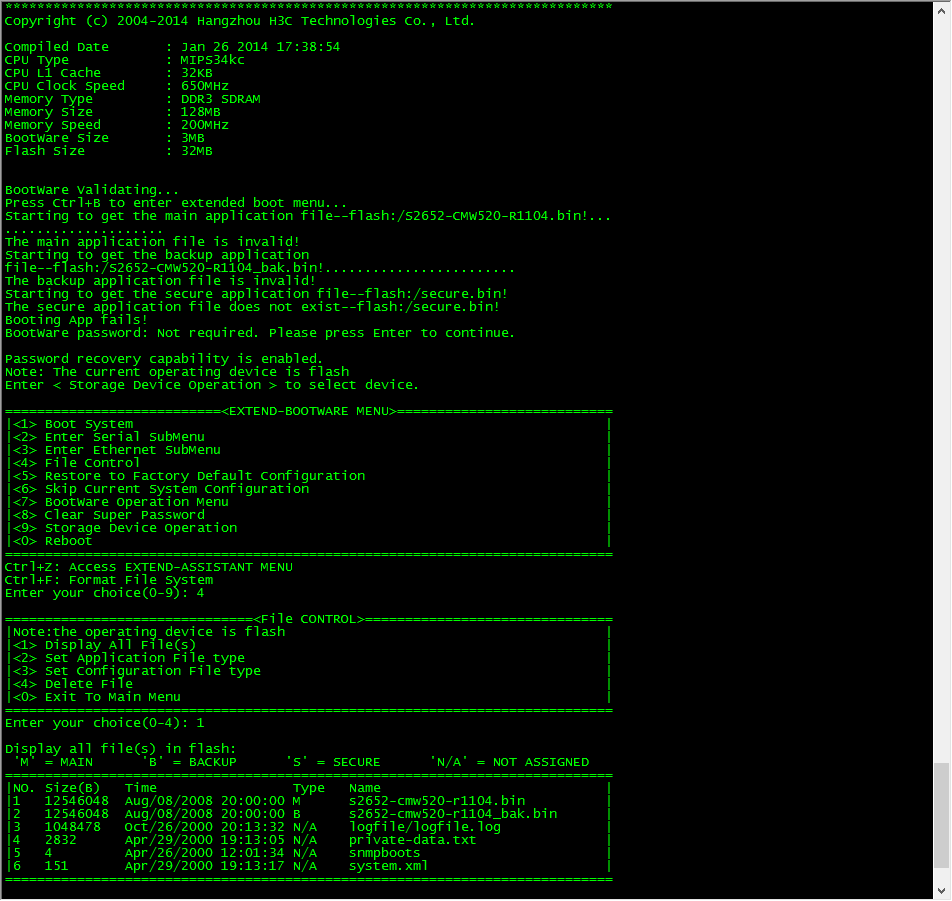Click the Boot System menu line

point(88,424)
